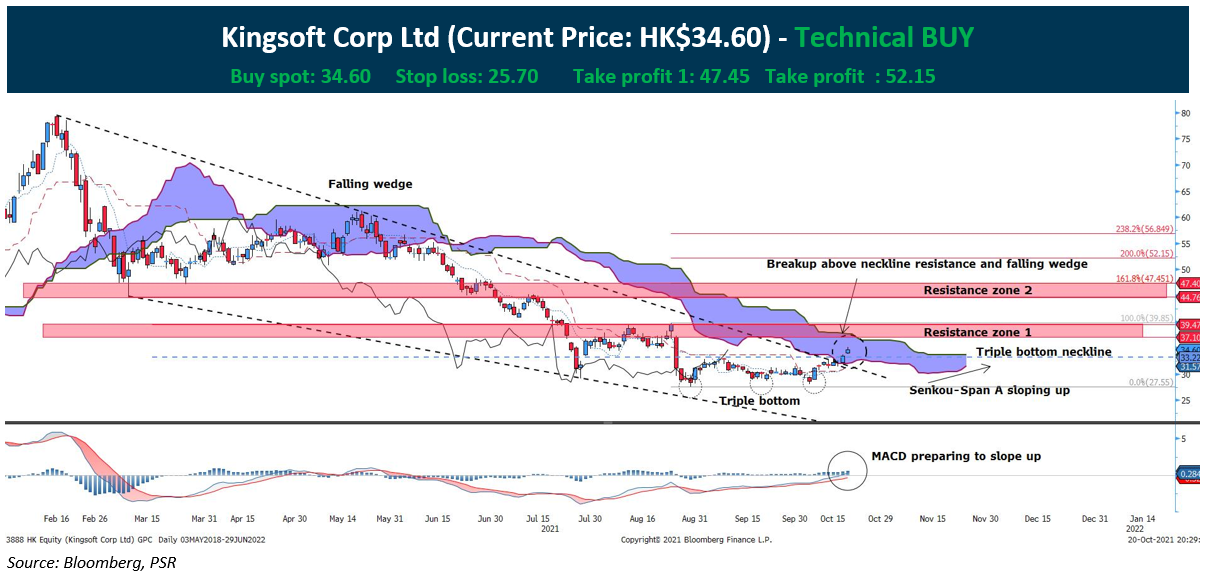Screen dimensions: 1208x581
Task: Click the 'Oct 29' date label
Action: [883, 520]
